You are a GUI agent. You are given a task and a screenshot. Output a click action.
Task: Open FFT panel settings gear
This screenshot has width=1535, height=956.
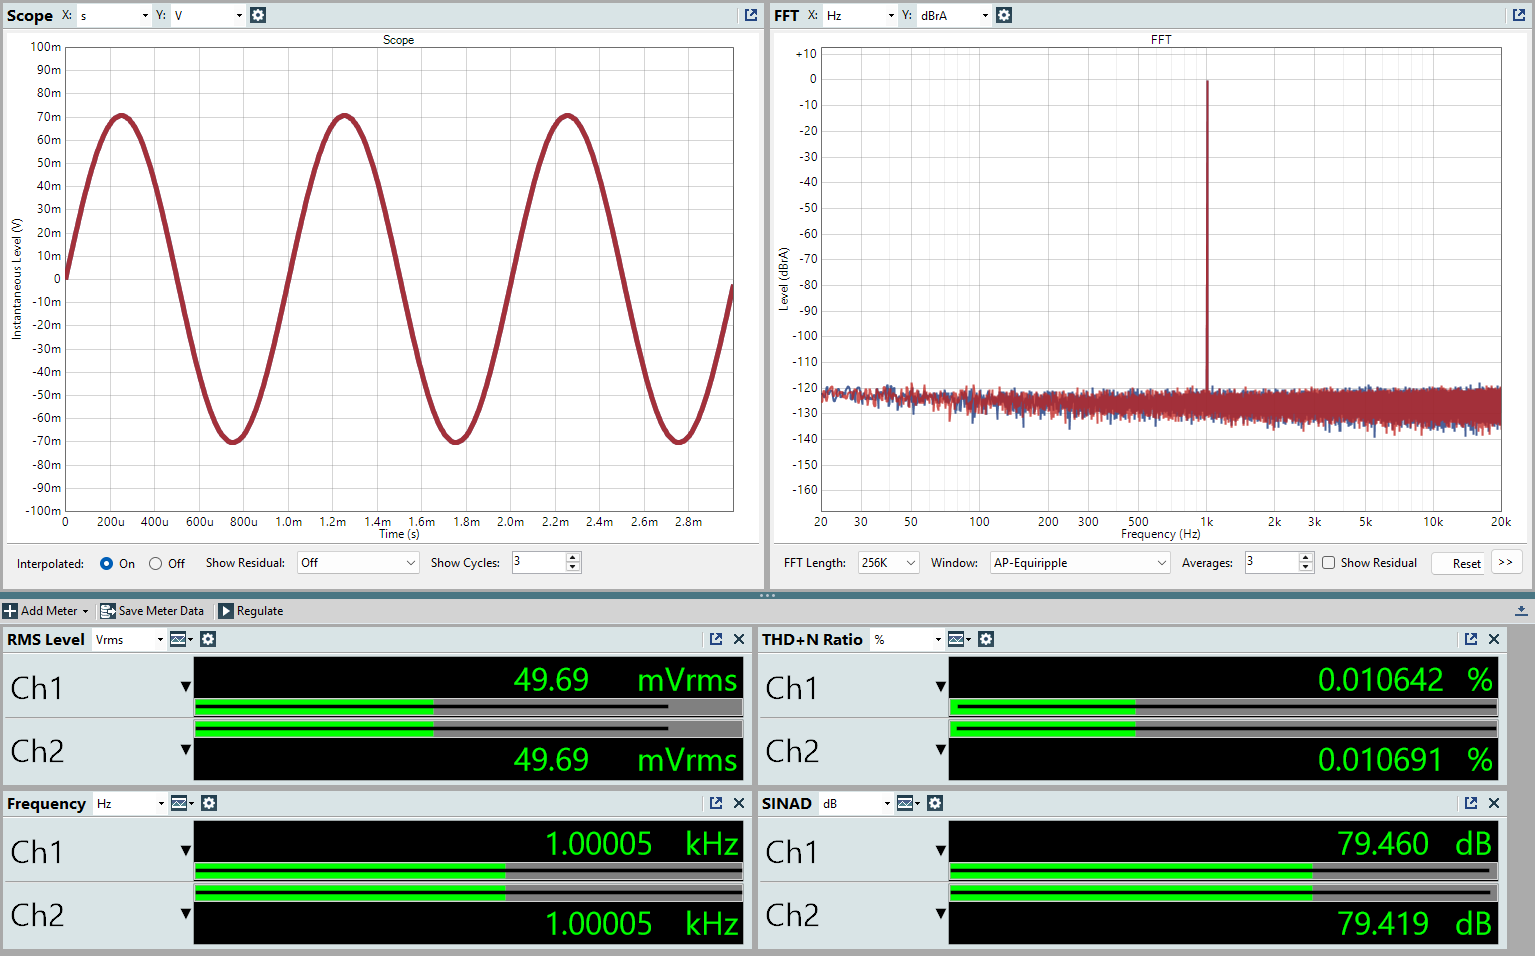(x=1004, y=15)
